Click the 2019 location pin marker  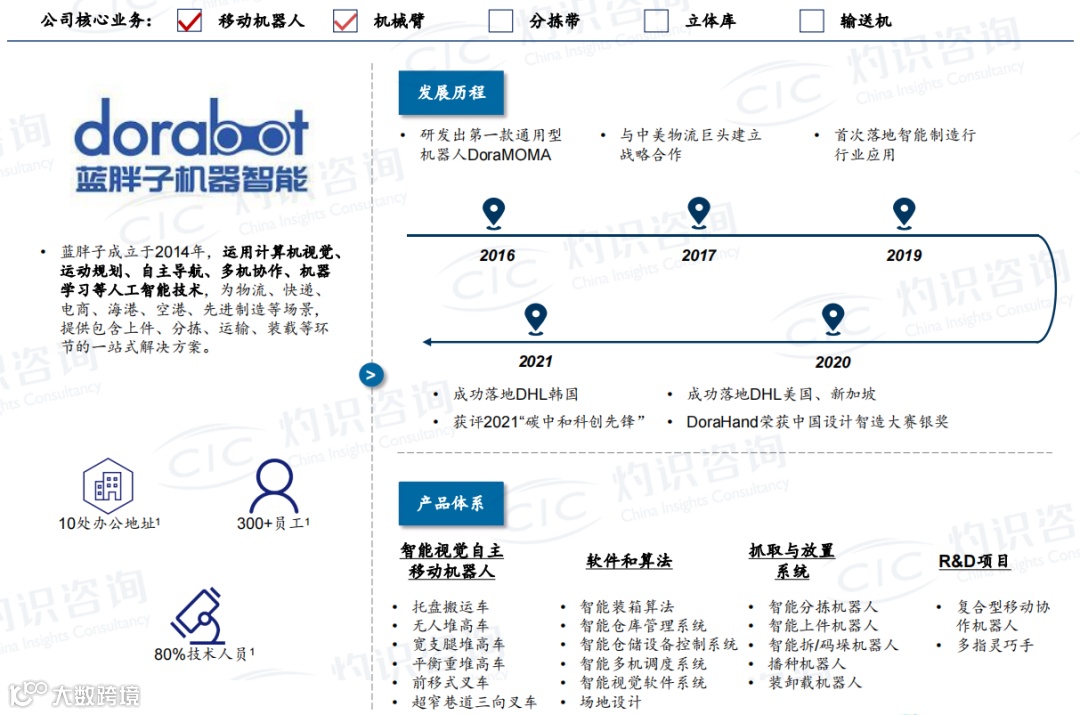pyautogui.click(x=904, y=214)
